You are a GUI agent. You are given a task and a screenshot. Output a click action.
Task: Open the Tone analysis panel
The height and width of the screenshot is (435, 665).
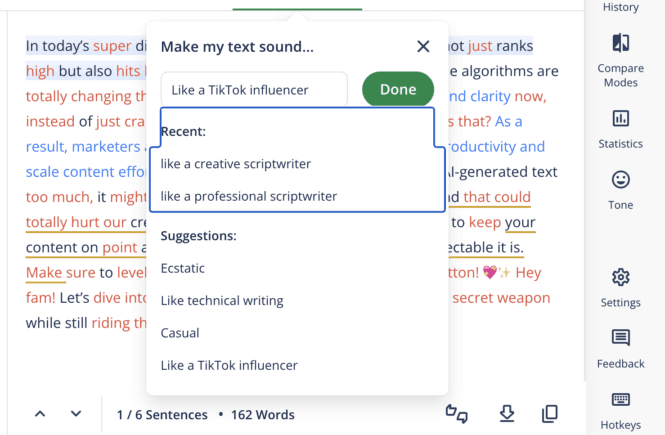click(x=620, y=190)
